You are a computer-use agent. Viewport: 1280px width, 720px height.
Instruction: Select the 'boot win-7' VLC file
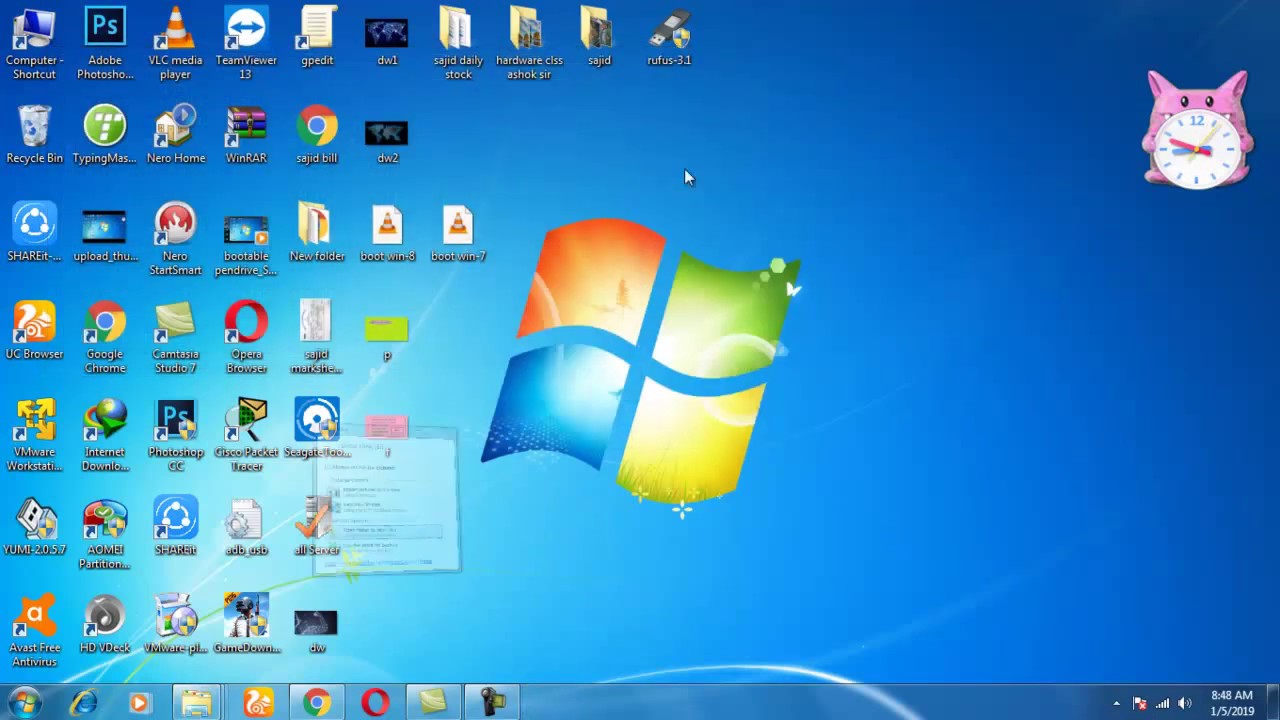point(458,233)
